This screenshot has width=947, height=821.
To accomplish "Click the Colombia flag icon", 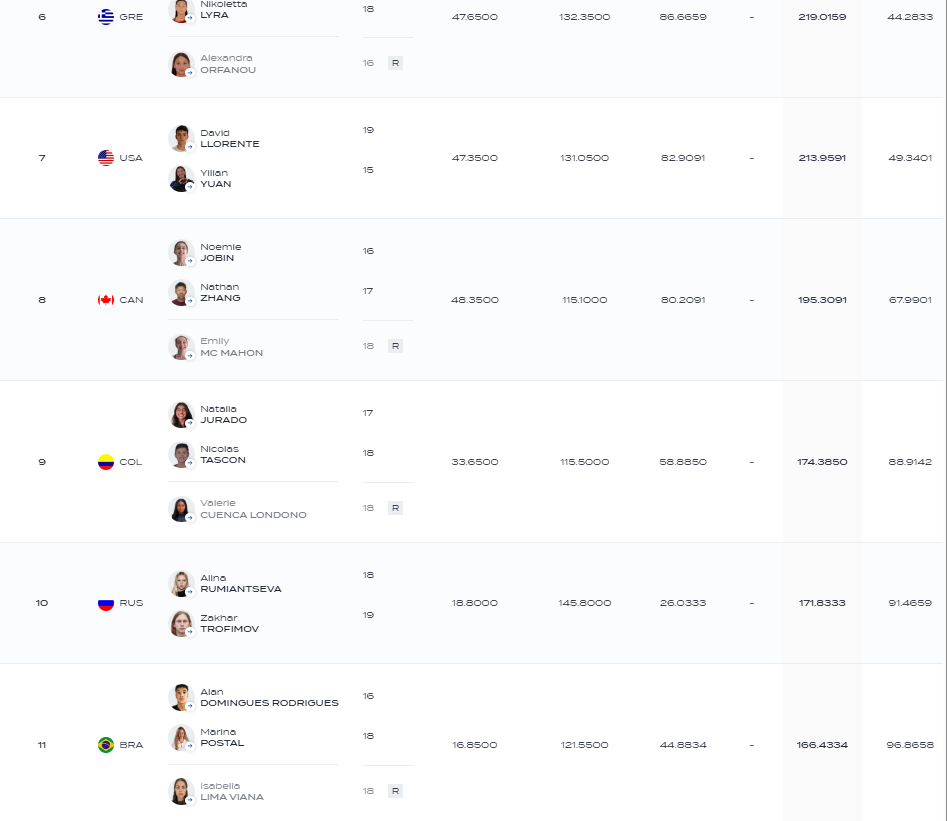I will coord(106,462).
